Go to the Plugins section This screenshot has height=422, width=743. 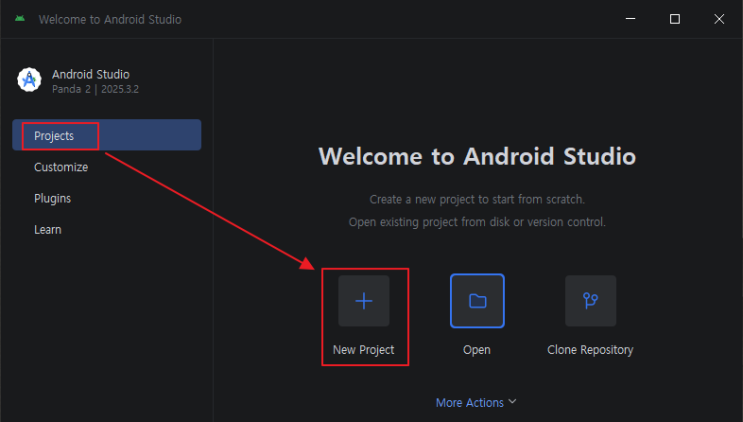(53, 198)
